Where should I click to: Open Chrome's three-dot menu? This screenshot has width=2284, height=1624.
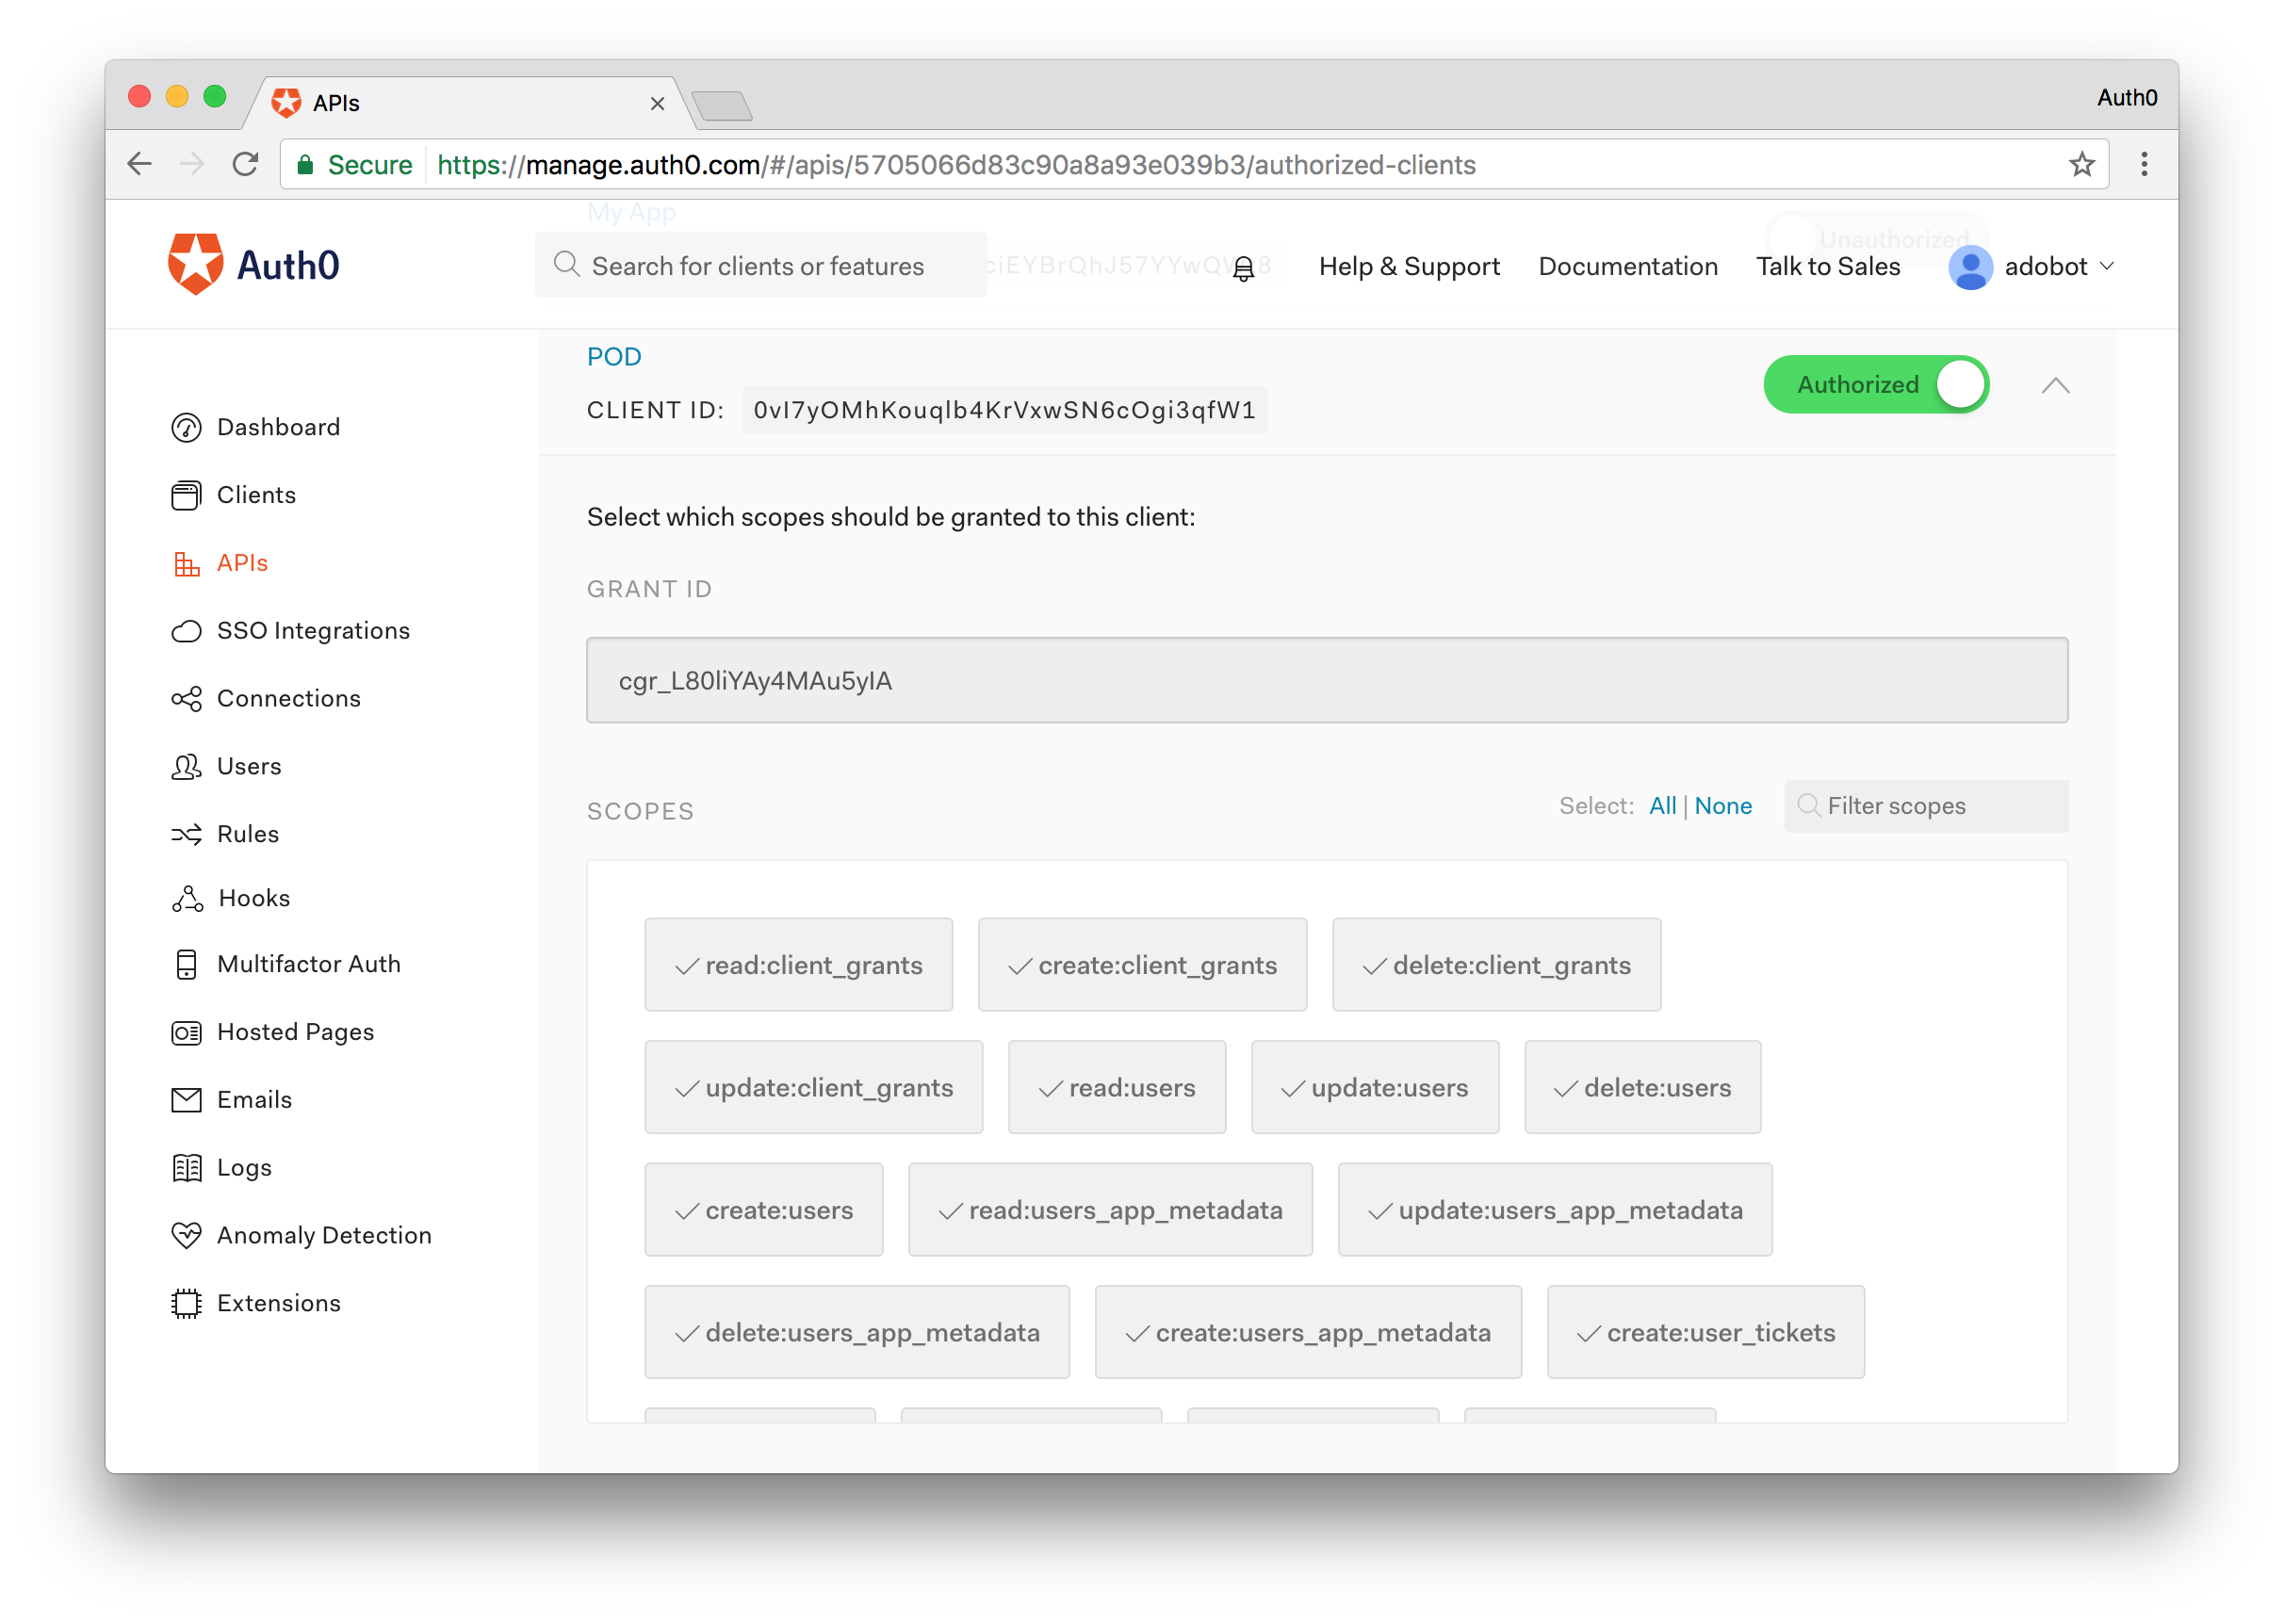pos(2143,165)
